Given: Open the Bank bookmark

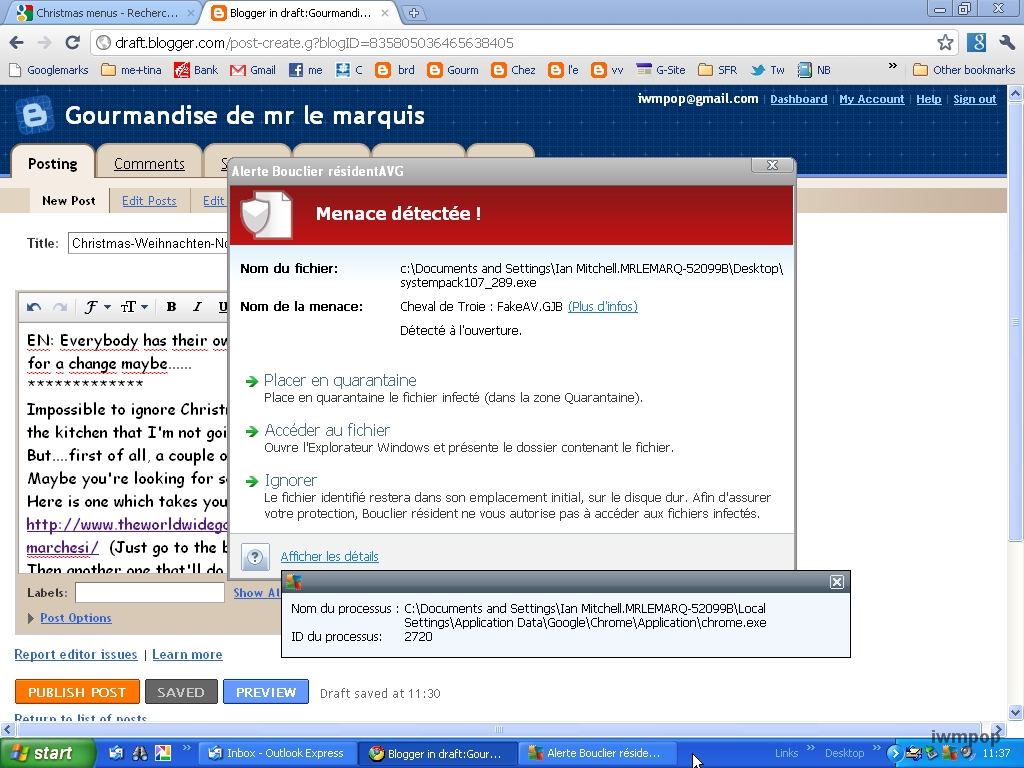Looking at the screenshot, I should (196, 70).
